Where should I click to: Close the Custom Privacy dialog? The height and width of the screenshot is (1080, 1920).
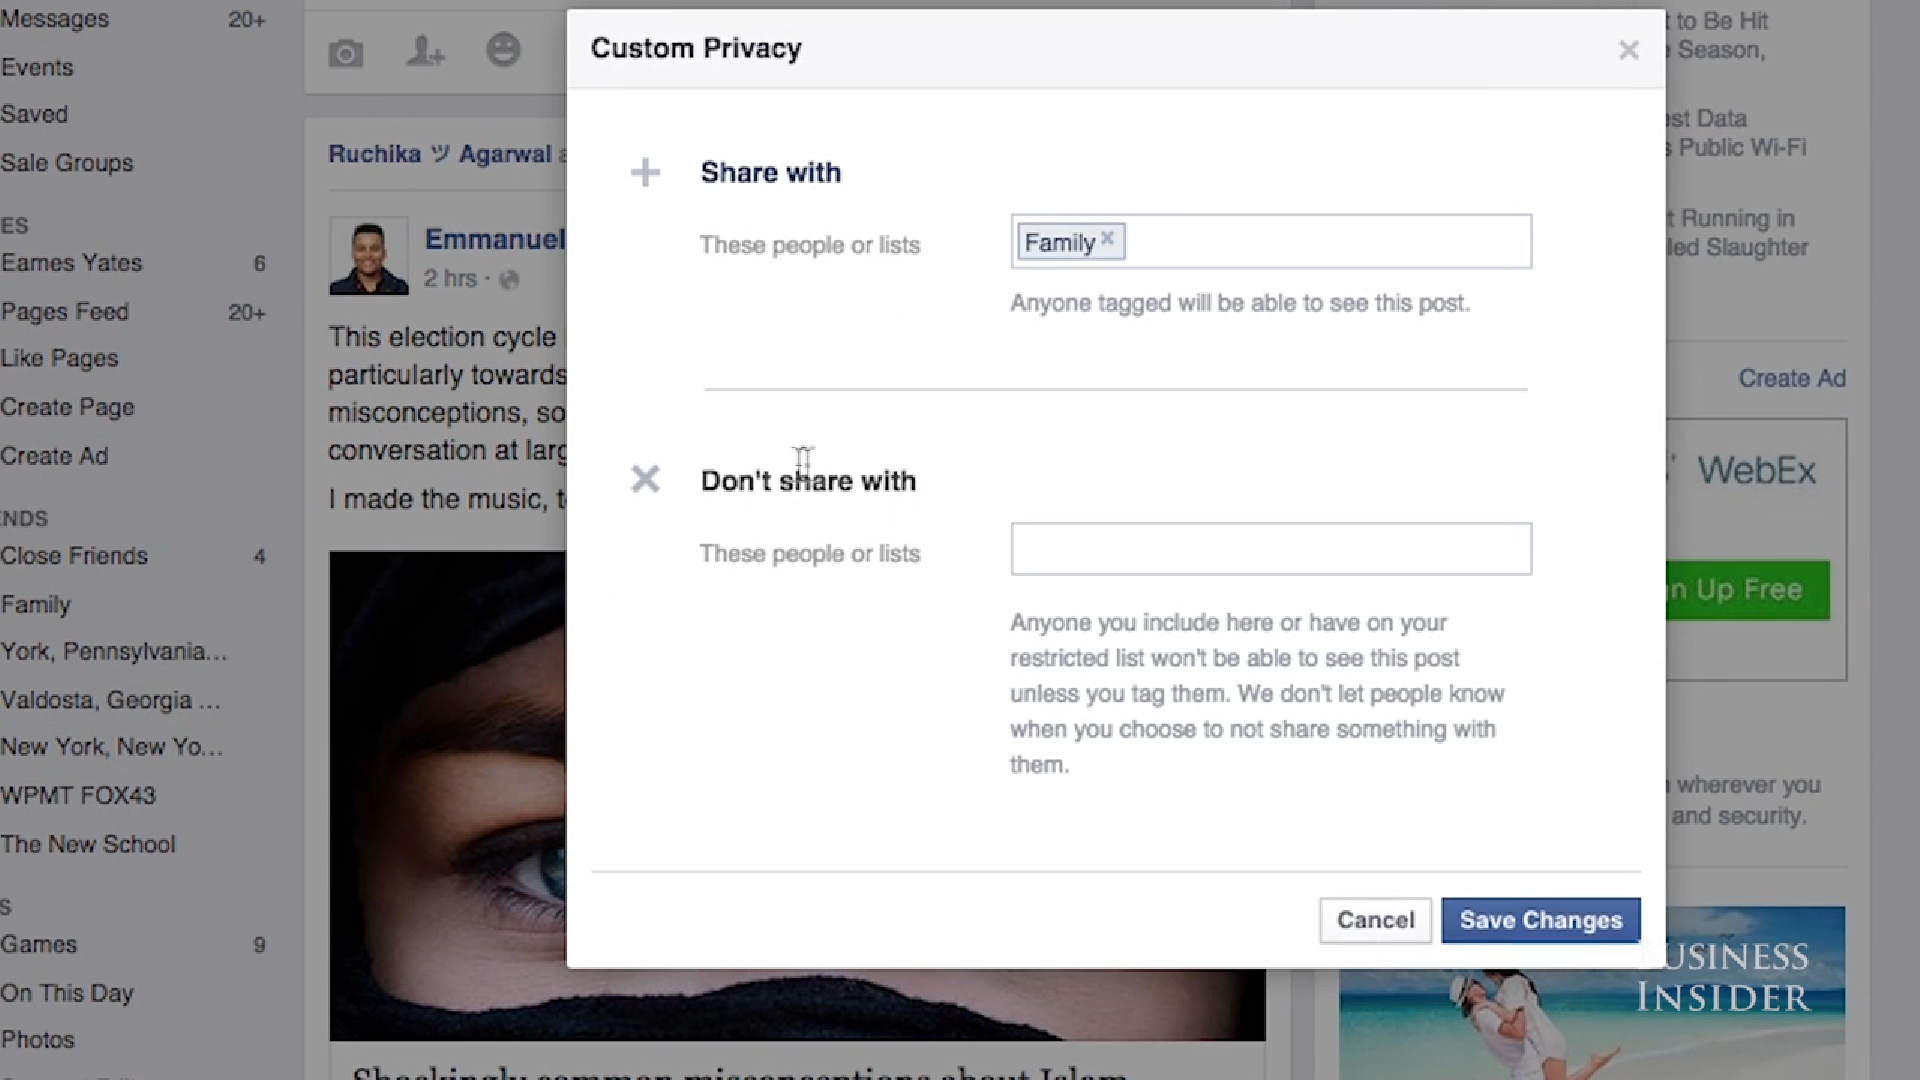[1628, 50]
